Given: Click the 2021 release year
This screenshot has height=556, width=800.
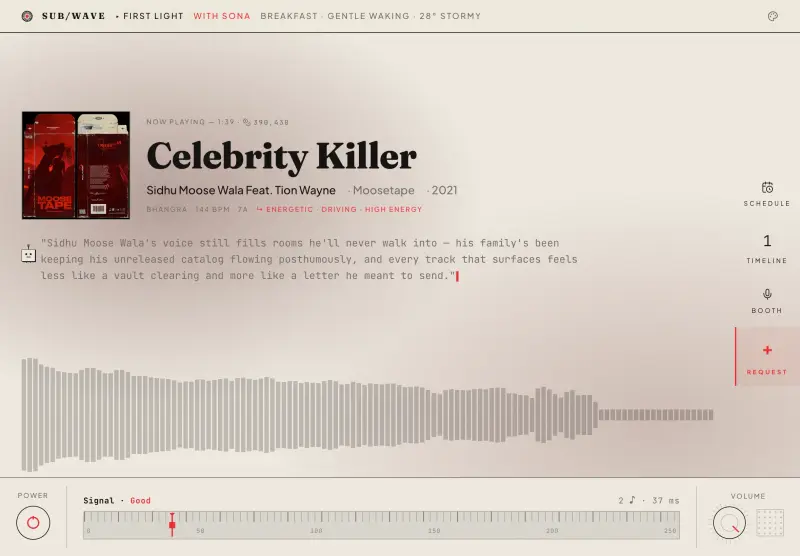Looking at the screenshot, I should pos(444,190).
